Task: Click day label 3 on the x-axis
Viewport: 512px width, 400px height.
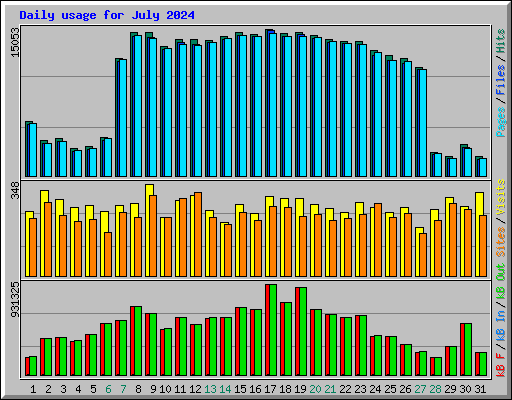Action: point(63,389)
